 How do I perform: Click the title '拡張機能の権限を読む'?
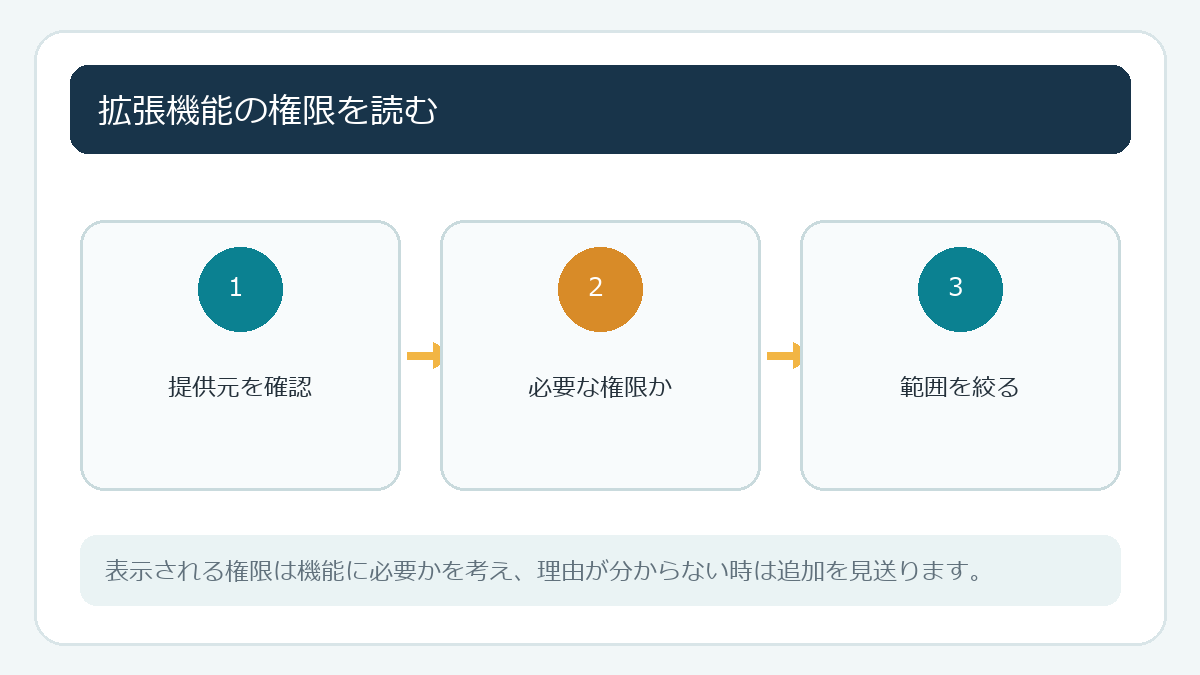coord(267,110)
